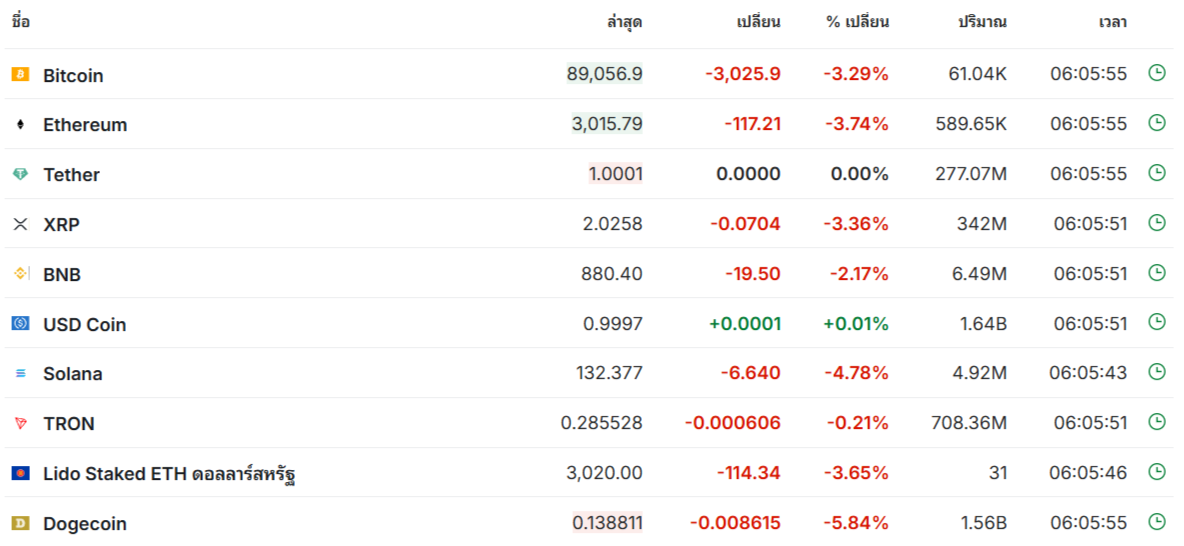Click the clock icon in Bitcoin row
The image size is (1184, 546).
(x=1157, y=73)
